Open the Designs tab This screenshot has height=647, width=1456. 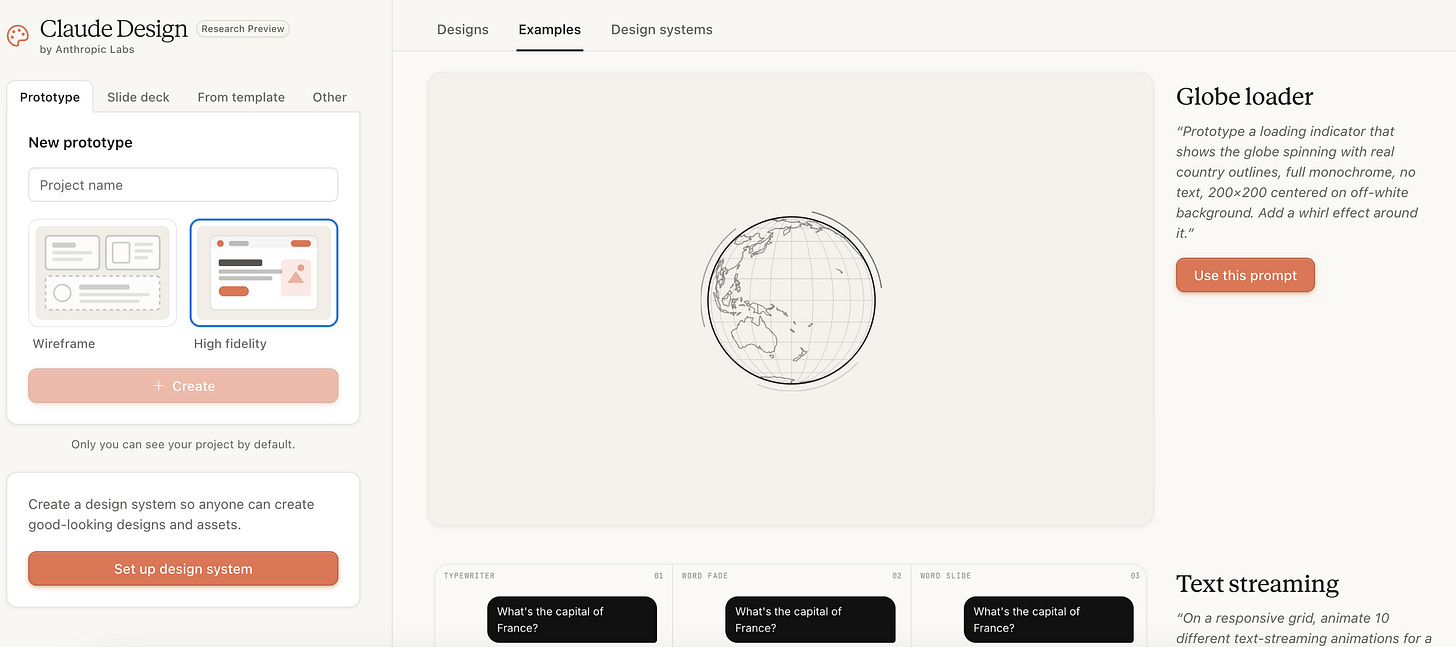(x=463, y=30)
